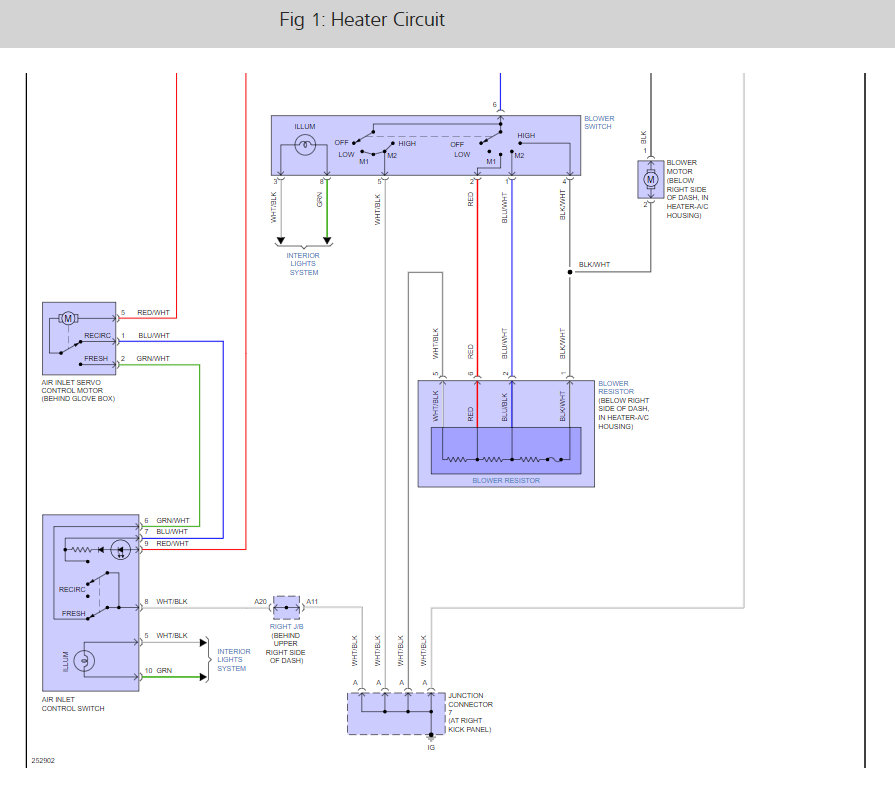This screenshot has height=791, width=895.
Task: Select the "INTERIOR LIGHTS SYSTEM" label under the blower switch
Action: 303,264
